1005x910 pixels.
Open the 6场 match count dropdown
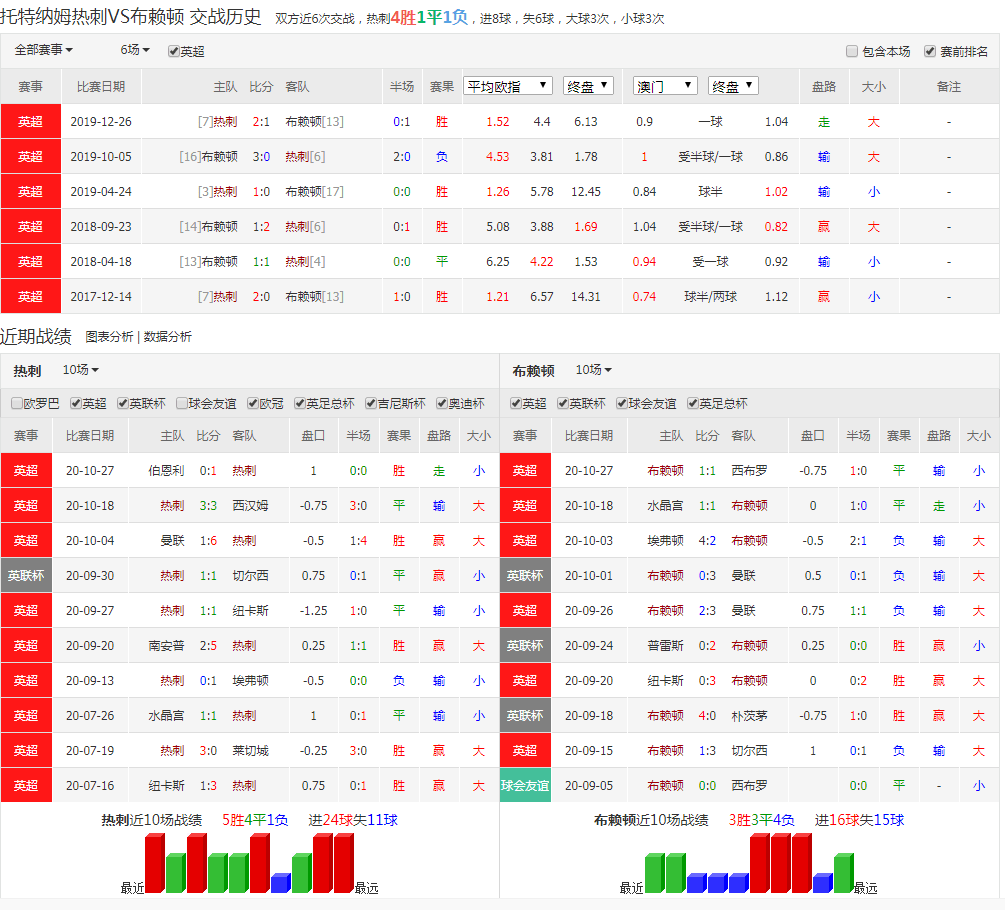tap(135, 50)
